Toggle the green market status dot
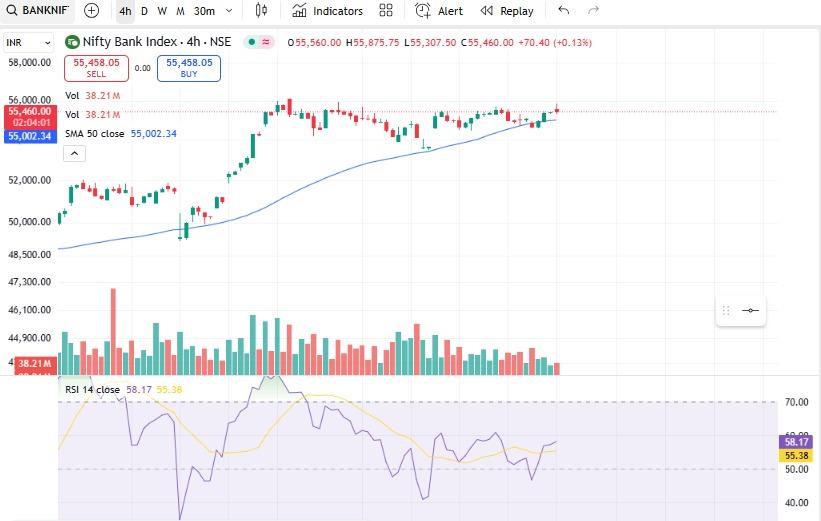Viewport: 821px width, 521px height. pos(252,42)
